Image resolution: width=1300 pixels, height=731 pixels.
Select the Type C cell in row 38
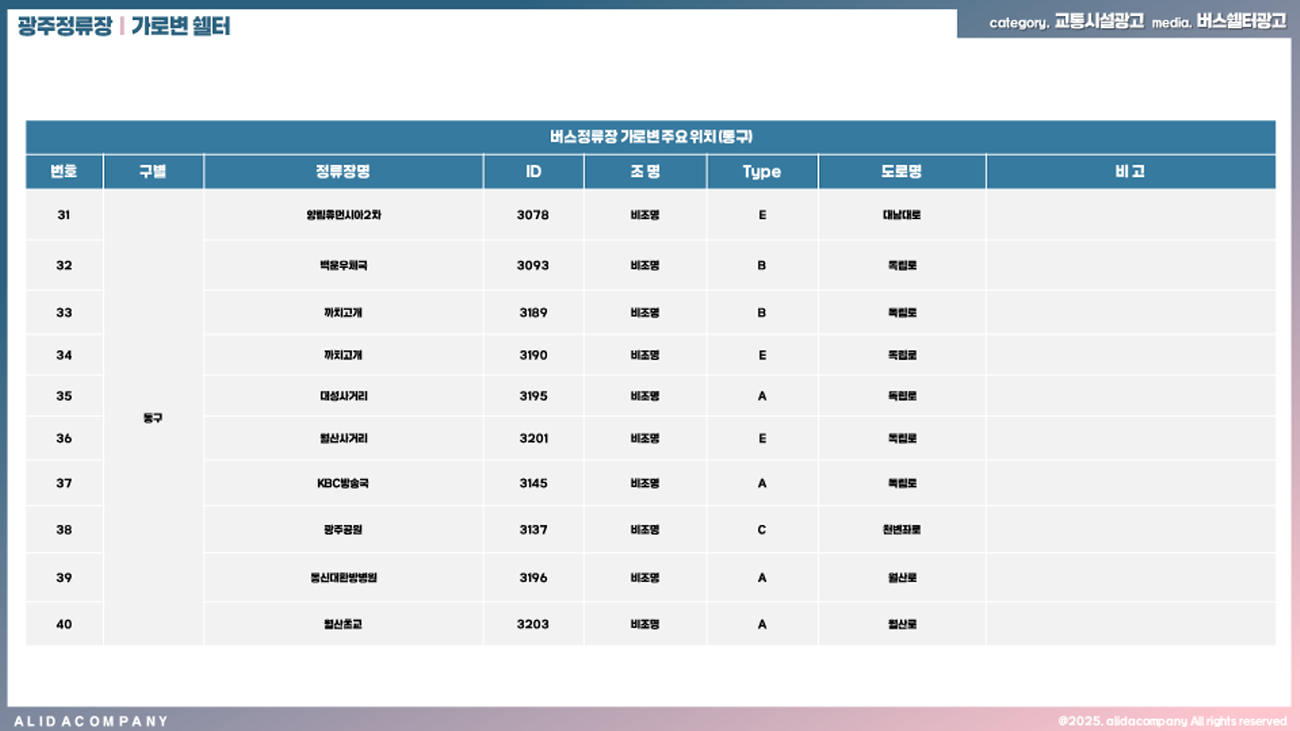(761, 529)
